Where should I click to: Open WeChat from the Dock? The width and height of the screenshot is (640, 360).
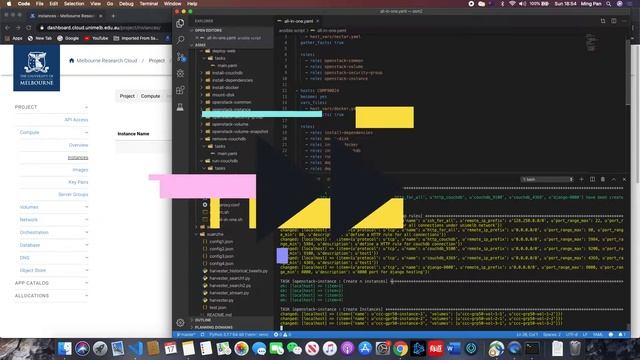click(x=294, y=349)
